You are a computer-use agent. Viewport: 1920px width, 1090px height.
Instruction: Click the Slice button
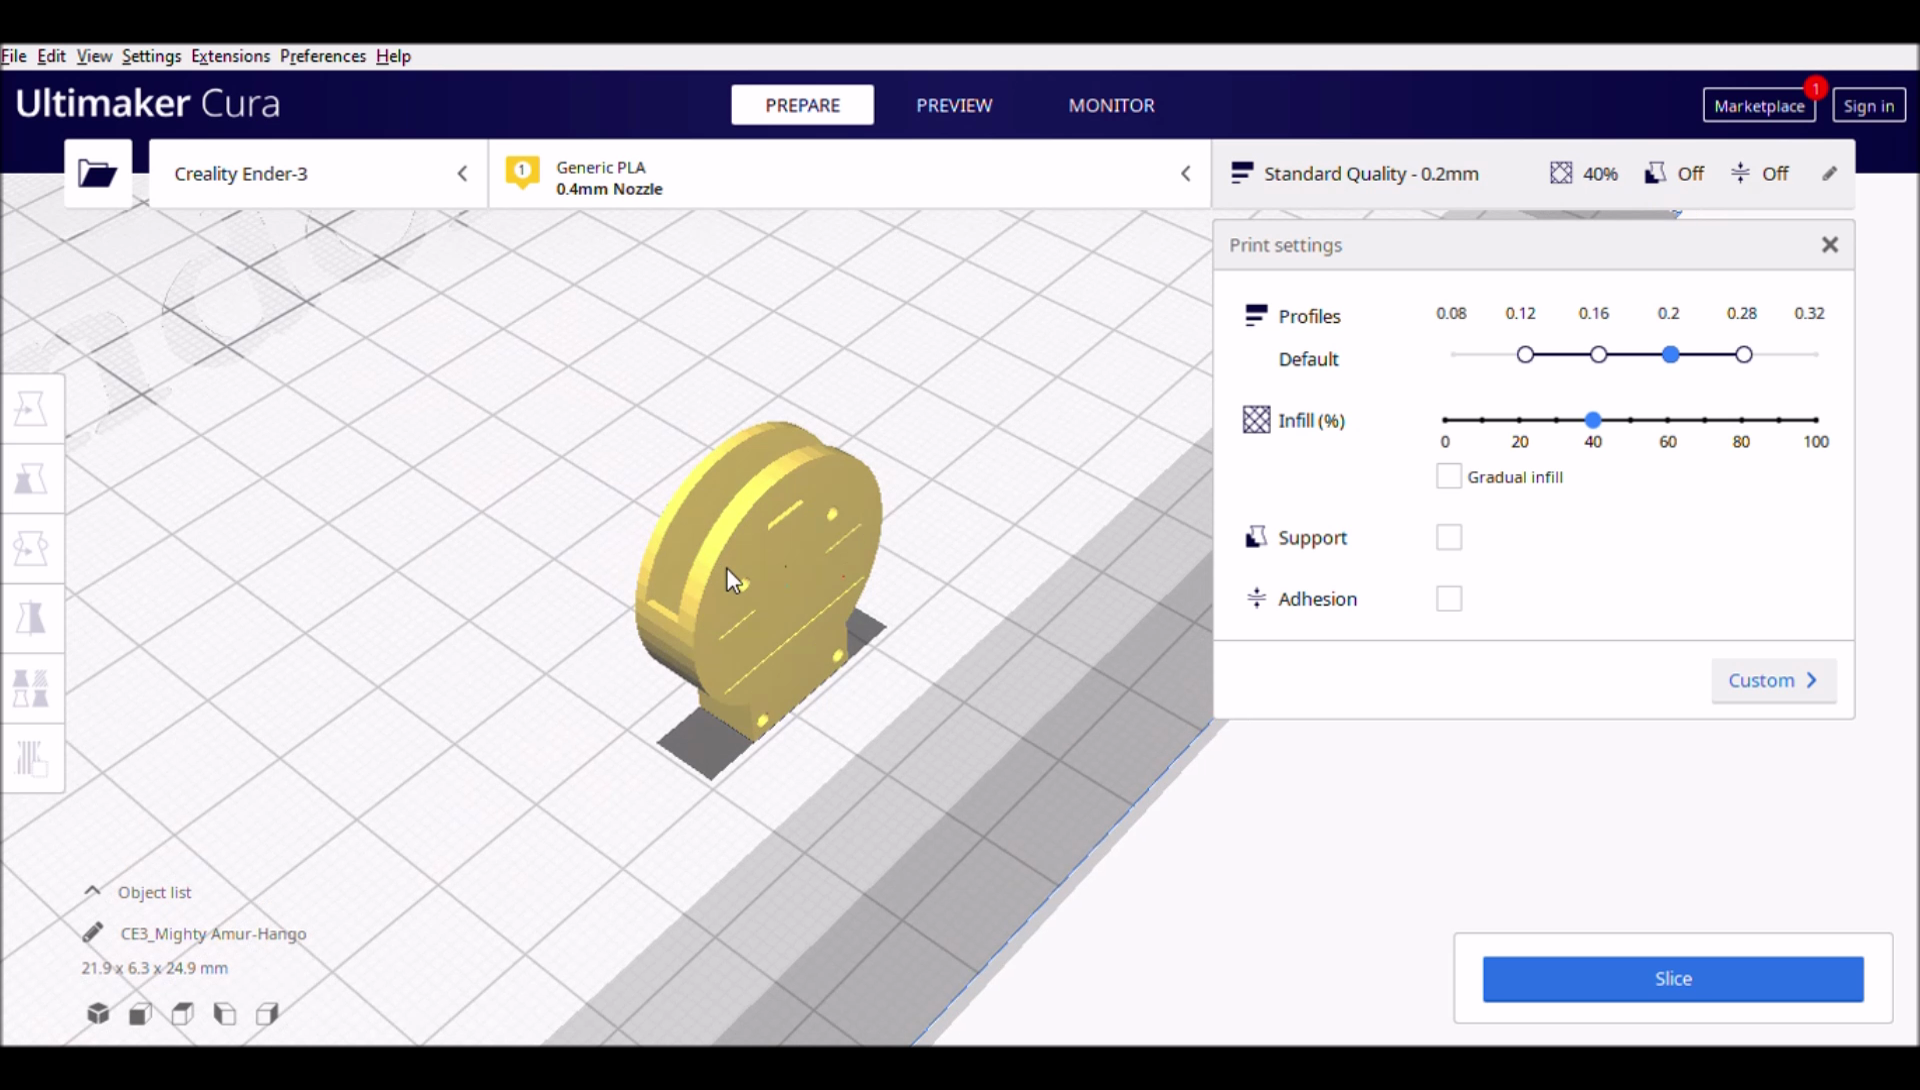point(1671,979)
